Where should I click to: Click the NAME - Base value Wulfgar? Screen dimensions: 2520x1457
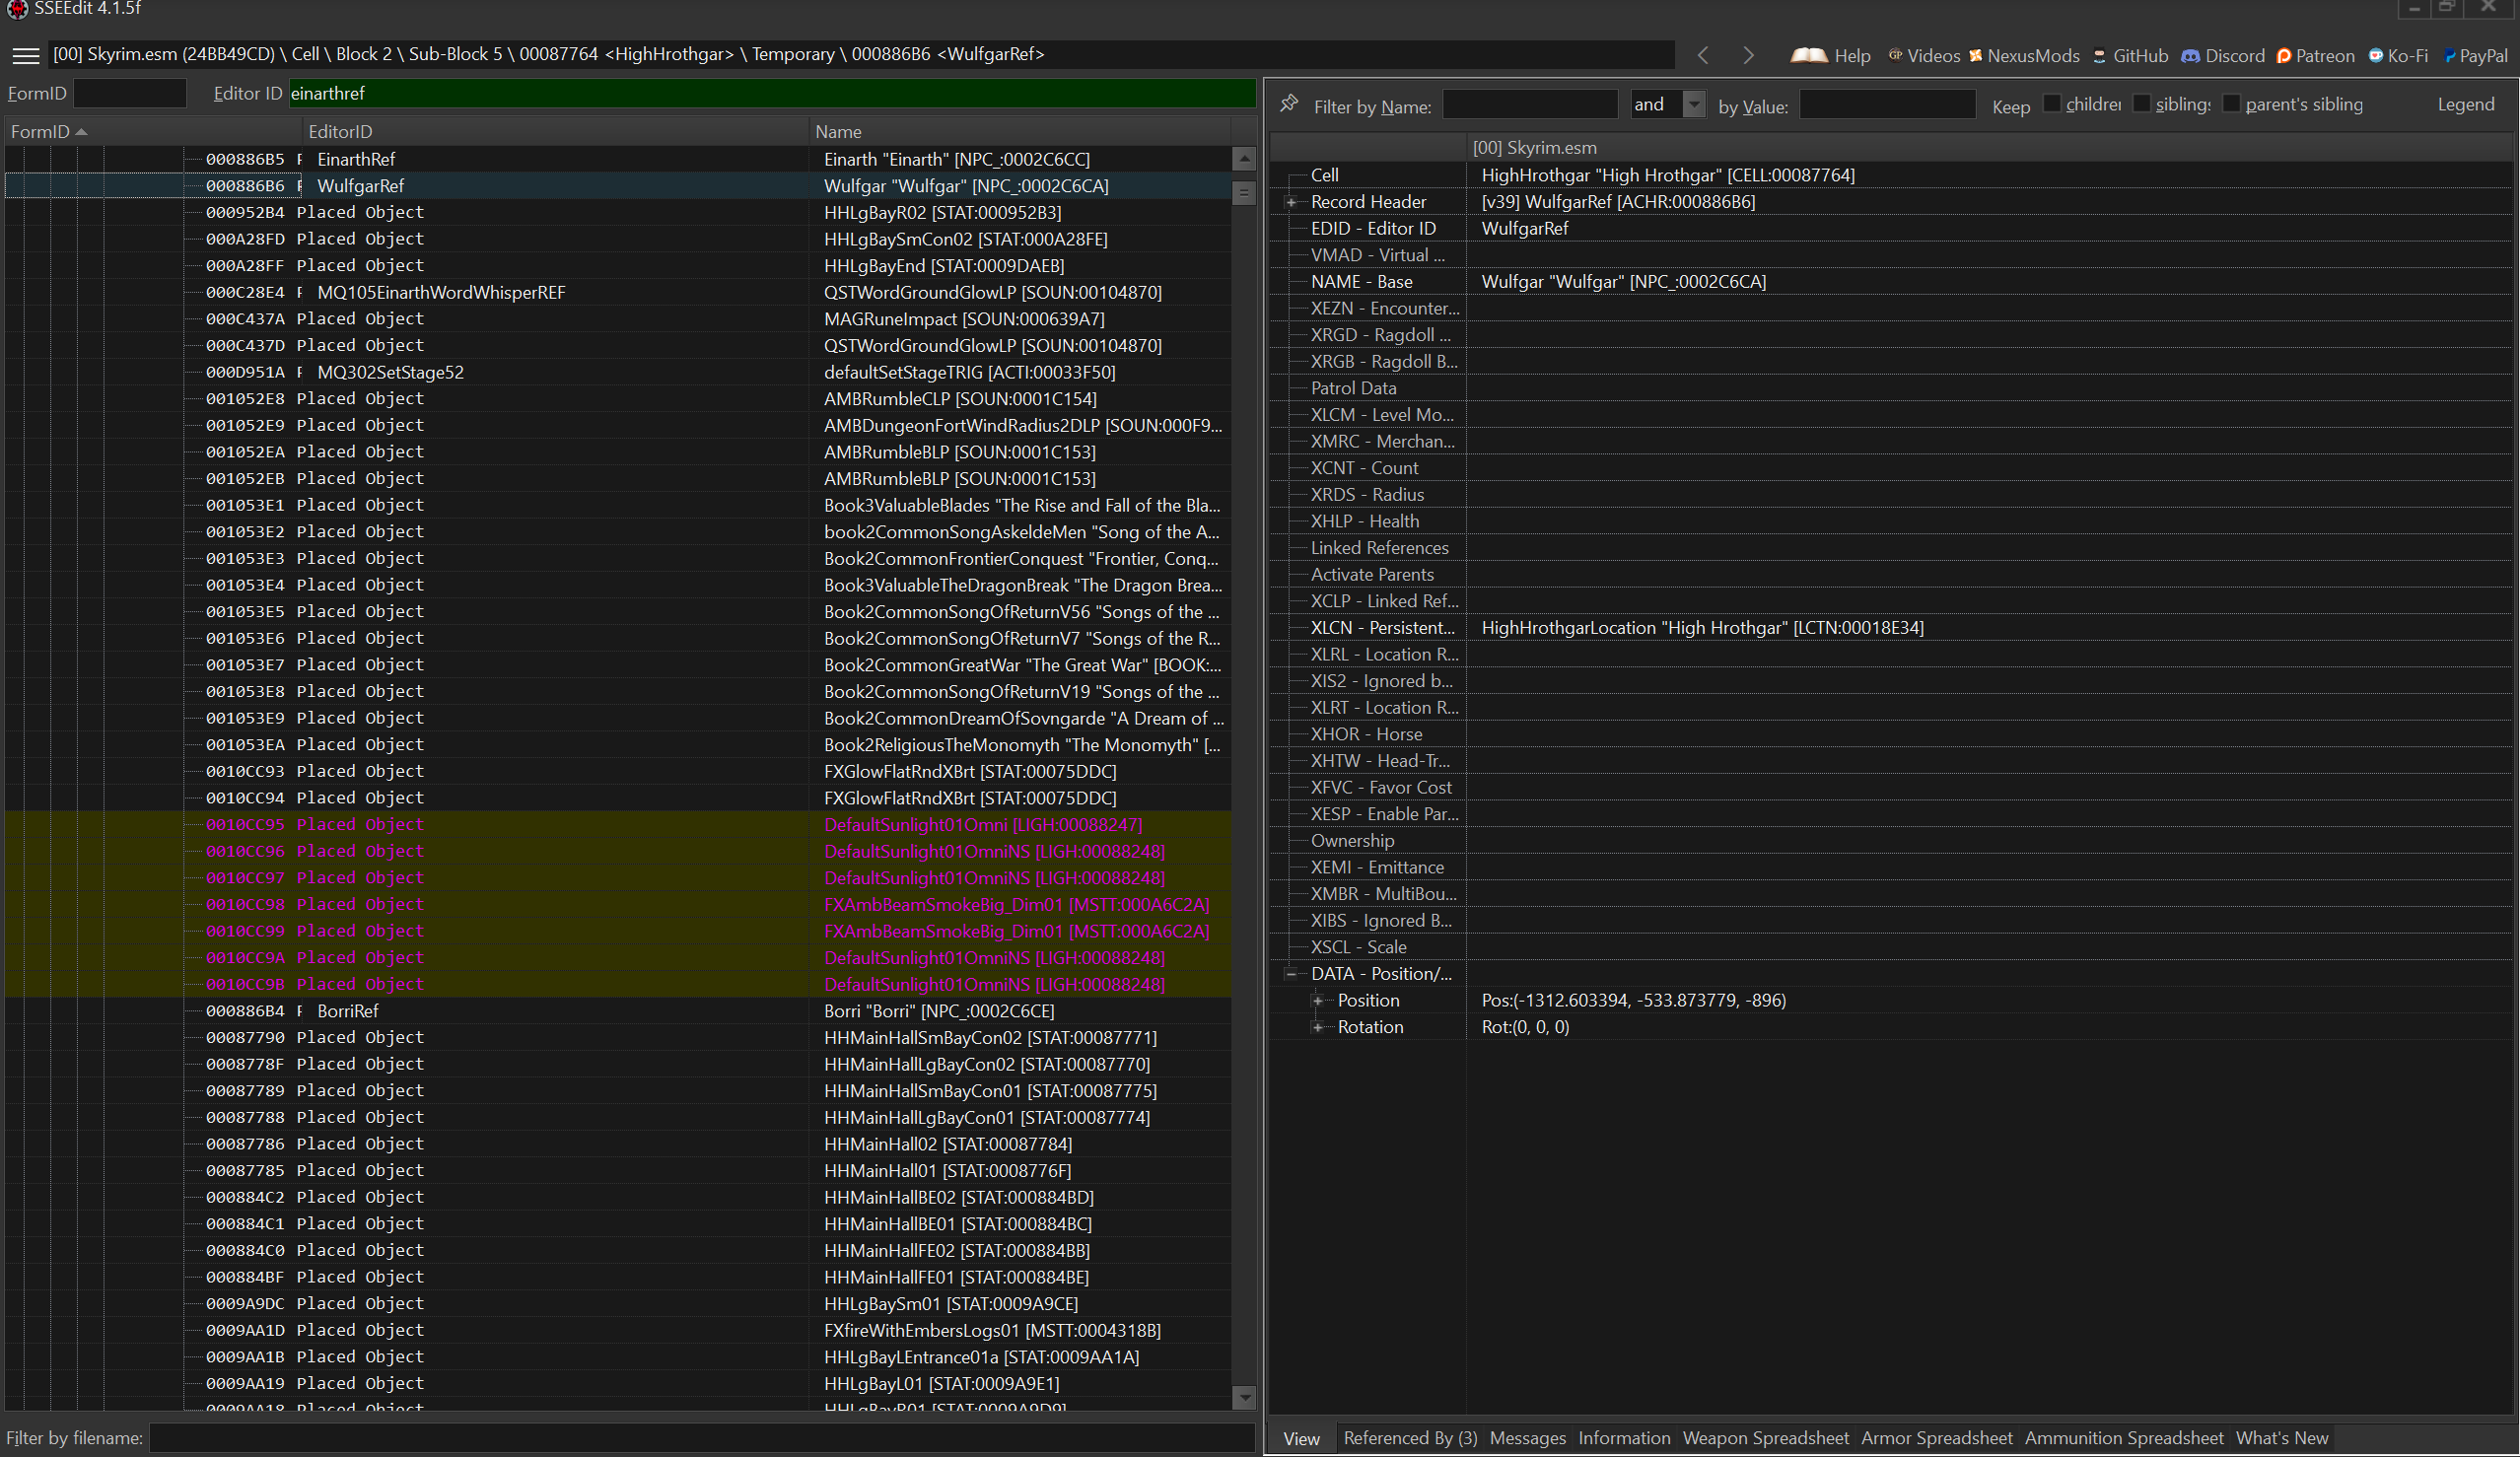tap(1623, 282)
